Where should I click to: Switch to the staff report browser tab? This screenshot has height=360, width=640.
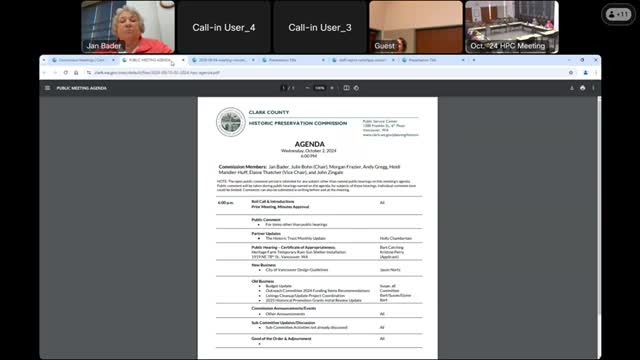363,60
